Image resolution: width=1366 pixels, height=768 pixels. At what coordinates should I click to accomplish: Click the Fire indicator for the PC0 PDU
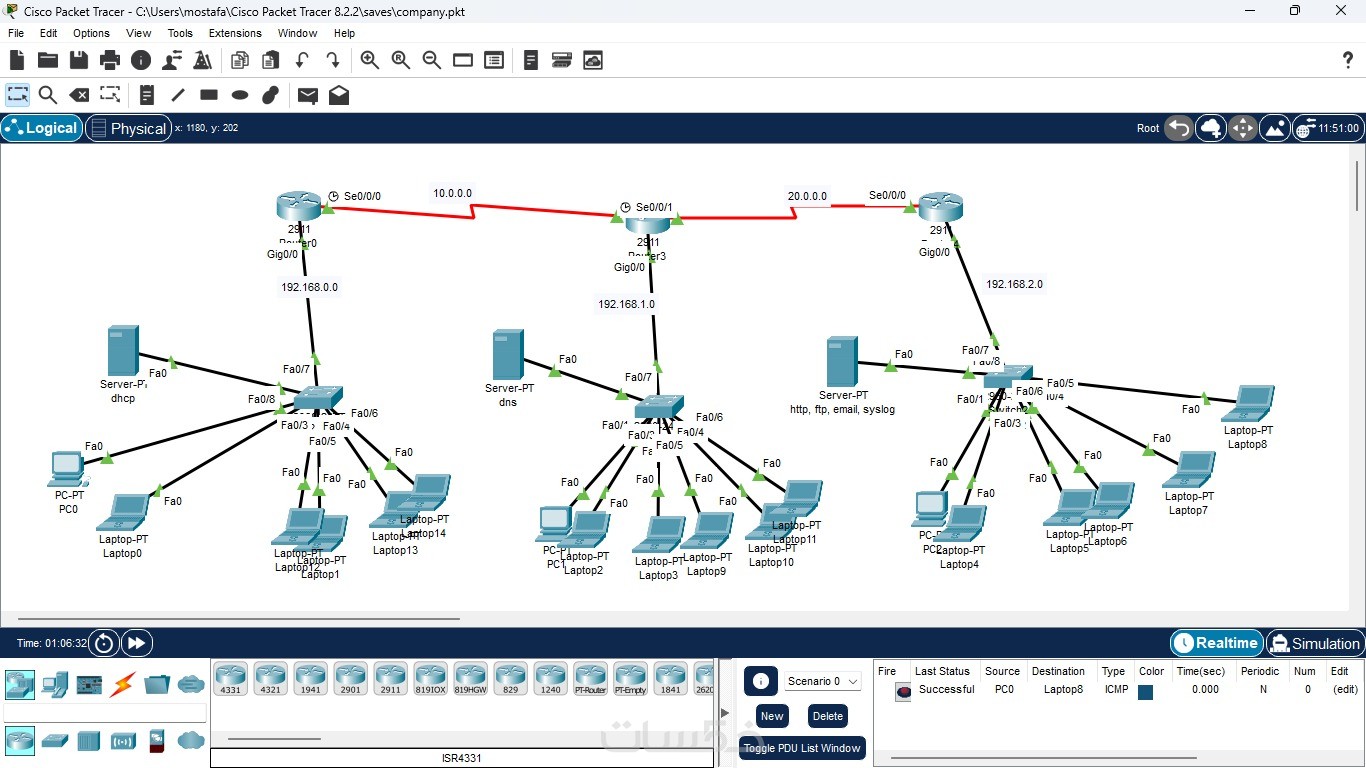pos(903,692)
